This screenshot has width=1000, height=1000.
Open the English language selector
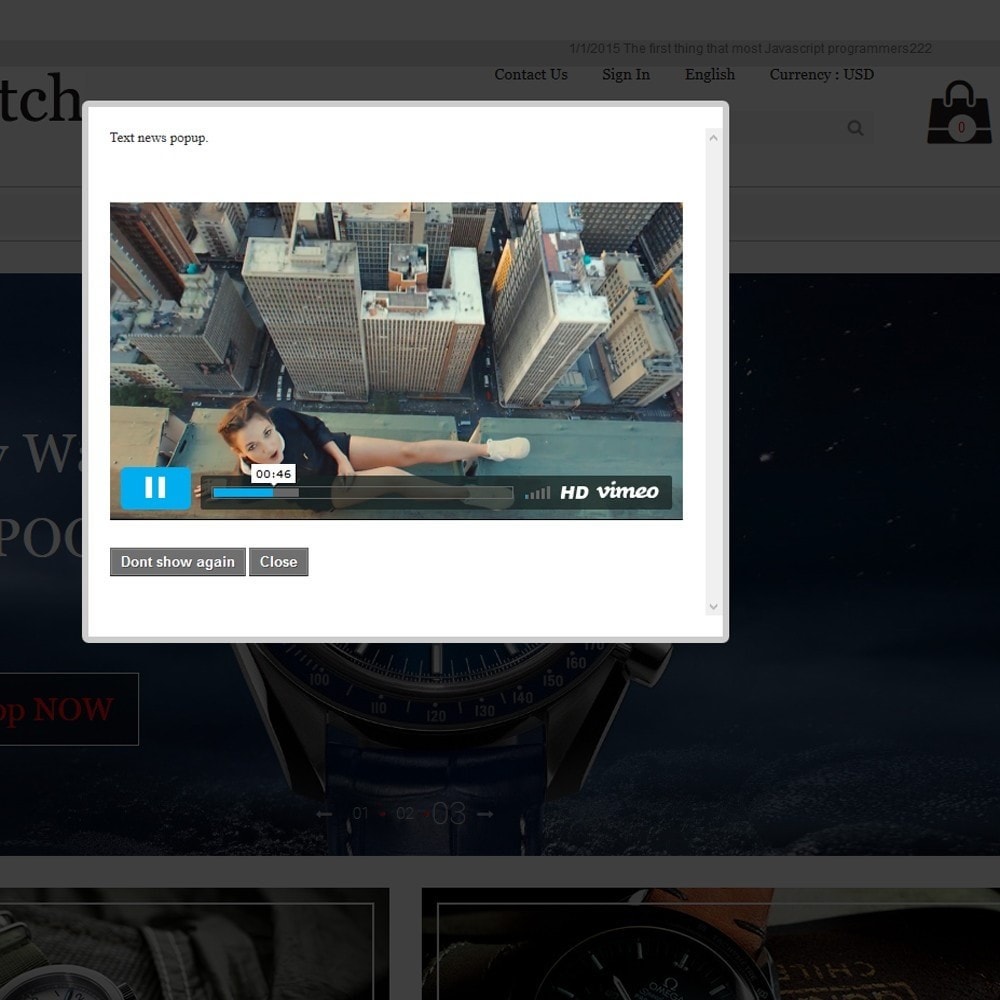[710, 75]
